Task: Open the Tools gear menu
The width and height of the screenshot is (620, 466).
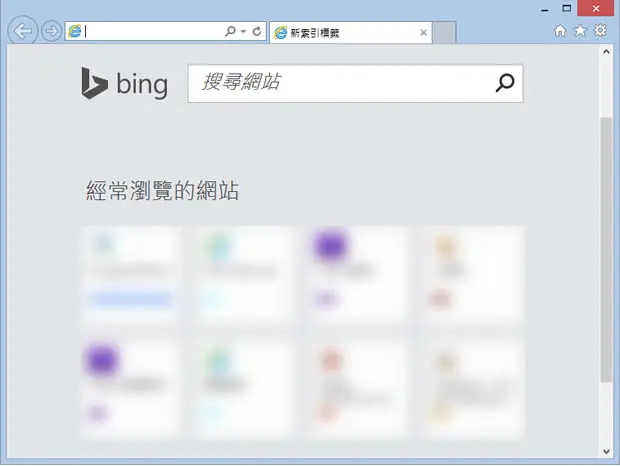Action: click(600, 30)
